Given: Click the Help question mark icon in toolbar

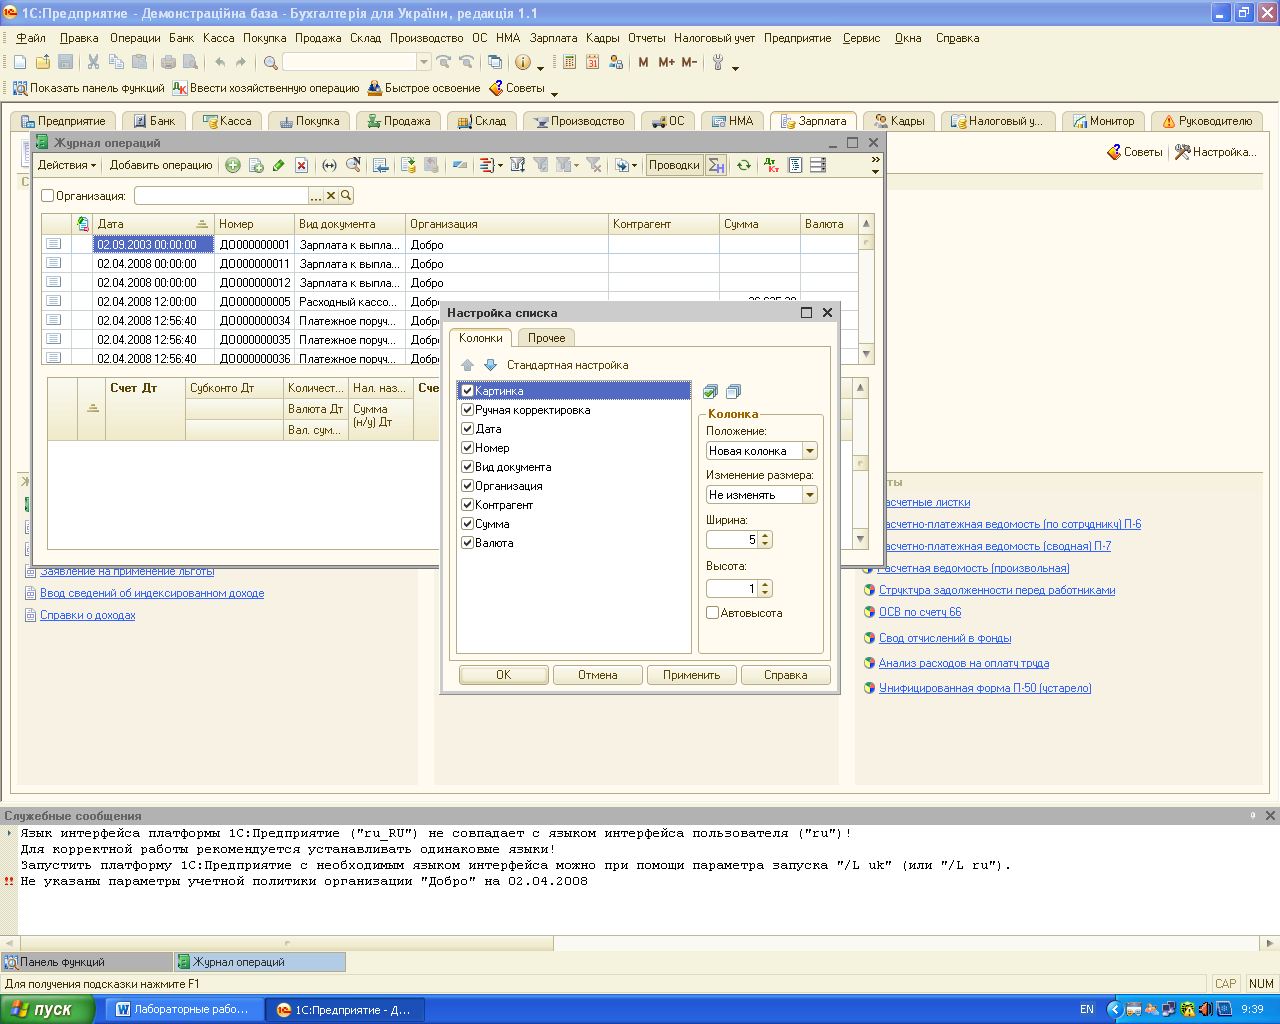Looking at the screenshot, I should [522, 62].
